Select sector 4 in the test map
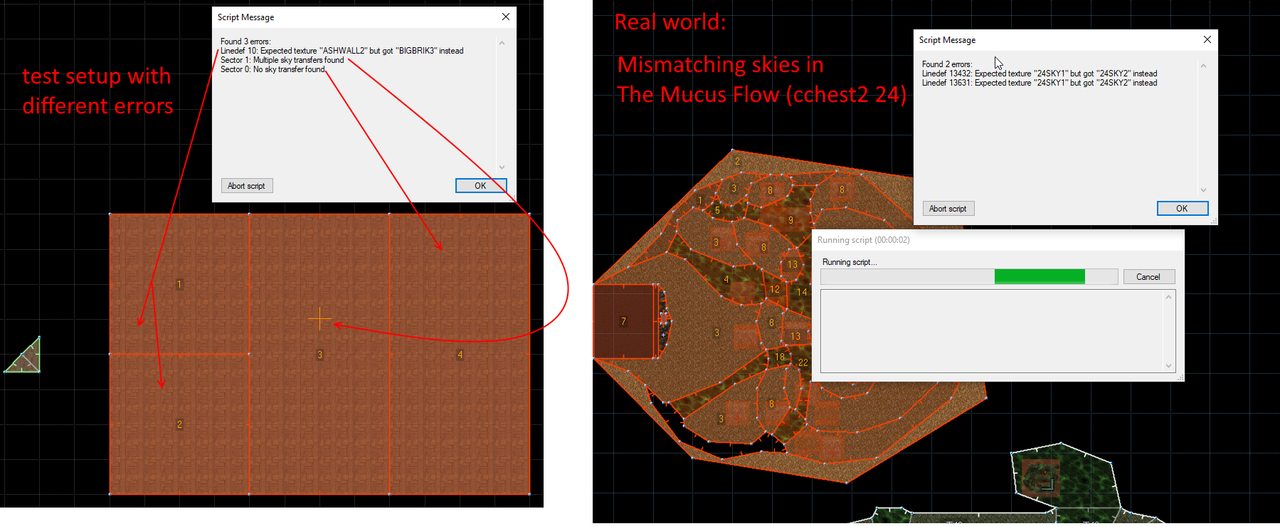1280x527 pixels. click(x=460, y=354)
